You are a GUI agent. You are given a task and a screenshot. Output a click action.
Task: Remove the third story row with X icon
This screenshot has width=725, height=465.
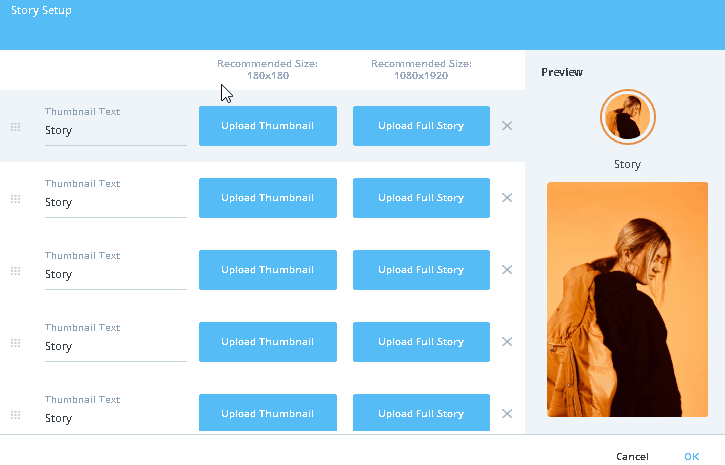507,270
